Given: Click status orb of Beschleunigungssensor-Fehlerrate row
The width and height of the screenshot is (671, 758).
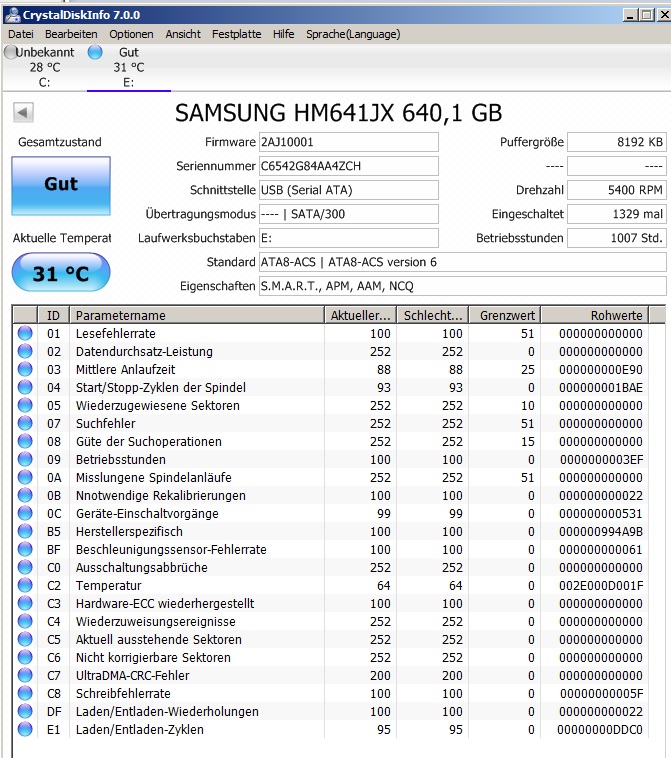Looking at the screenshot, I should point(25,549).
